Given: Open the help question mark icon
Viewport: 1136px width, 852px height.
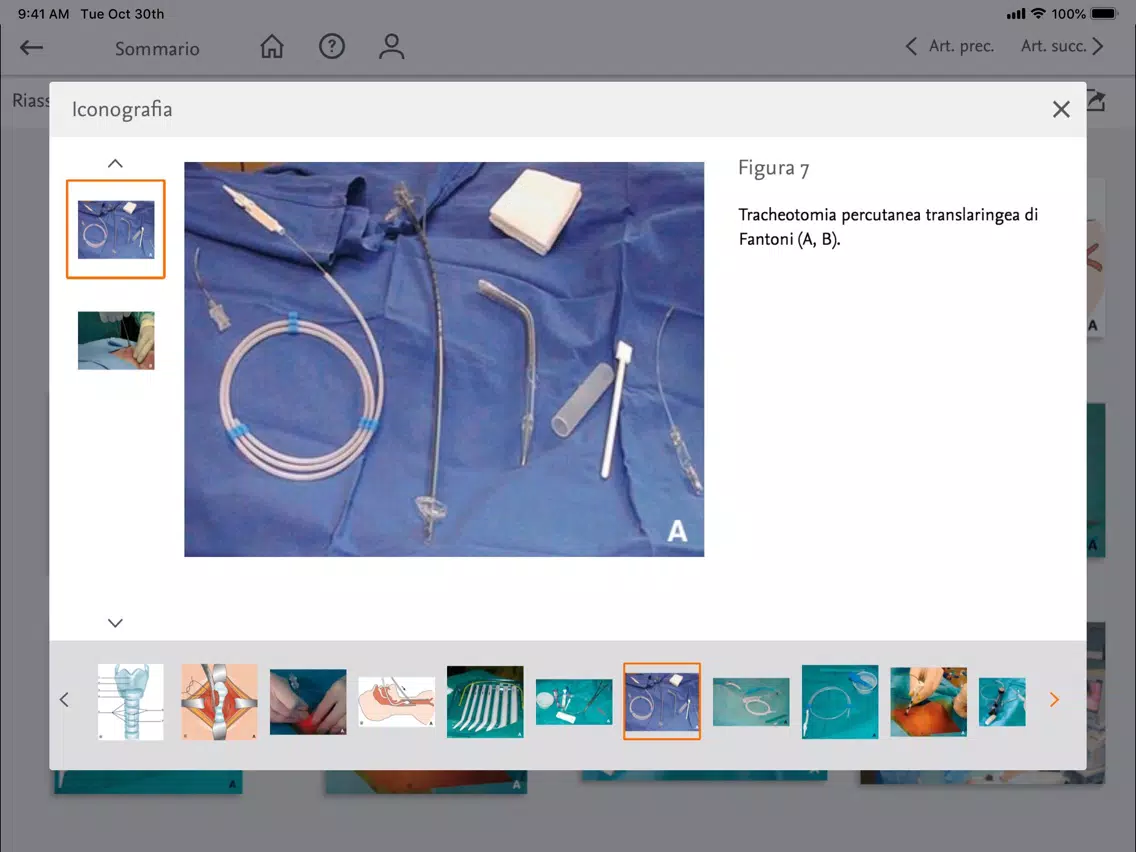Looking at the screenshot, I should pyautogui.click(x=332, y=46).
